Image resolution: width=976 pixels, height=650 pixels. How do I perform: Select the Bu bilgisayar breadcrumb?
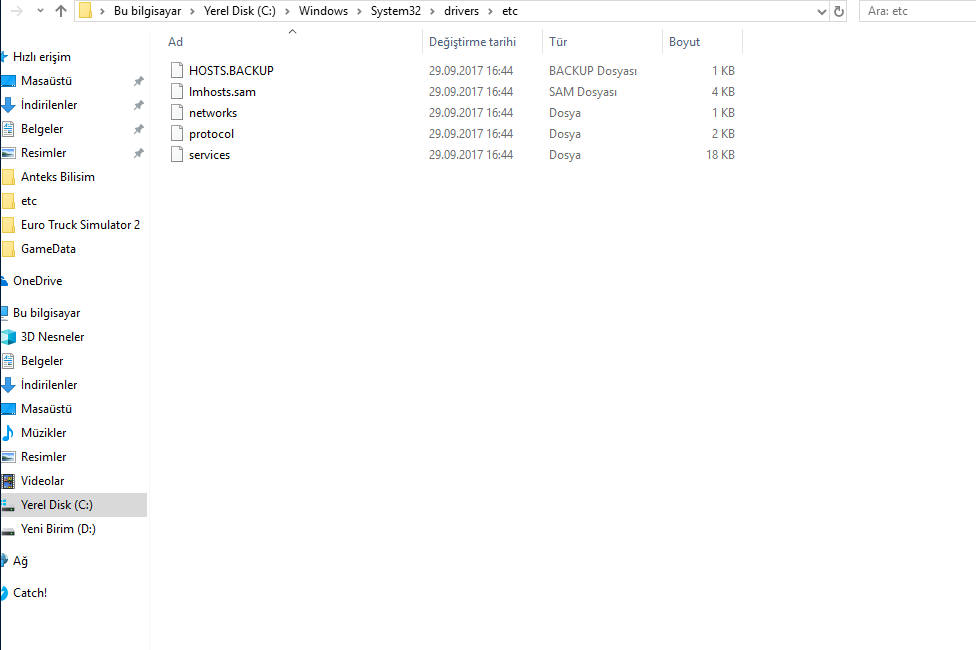(148, 11)
